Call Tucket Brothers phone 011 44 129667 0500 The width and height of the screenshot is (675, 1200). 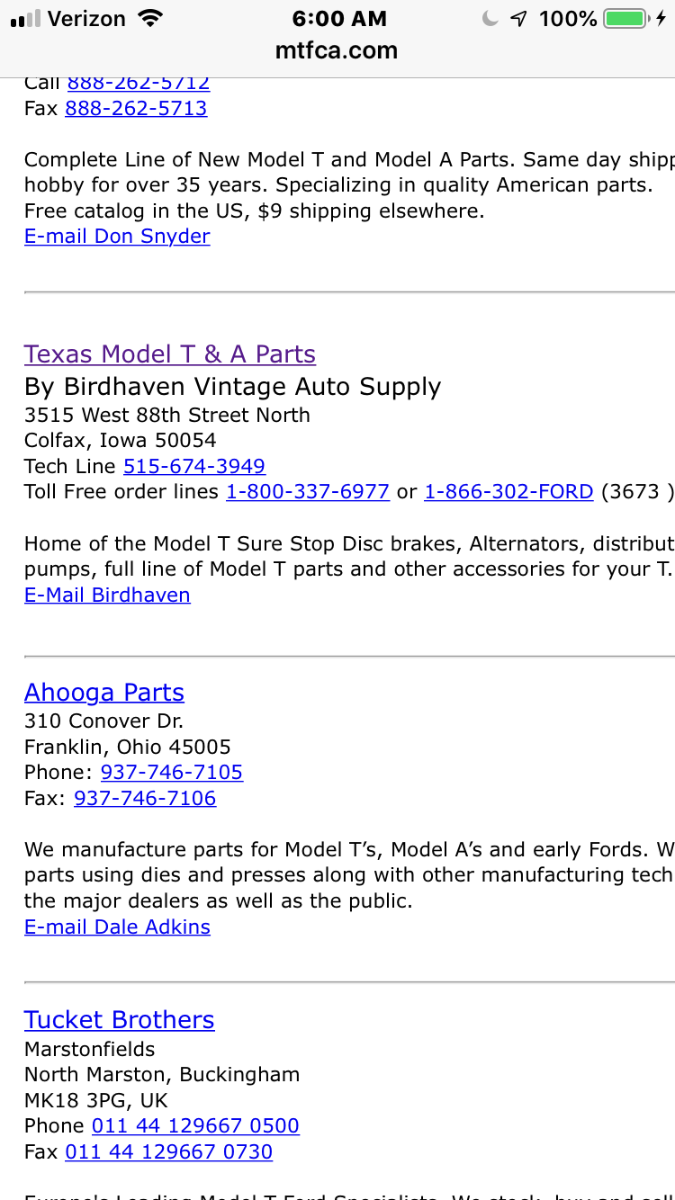196,1125
